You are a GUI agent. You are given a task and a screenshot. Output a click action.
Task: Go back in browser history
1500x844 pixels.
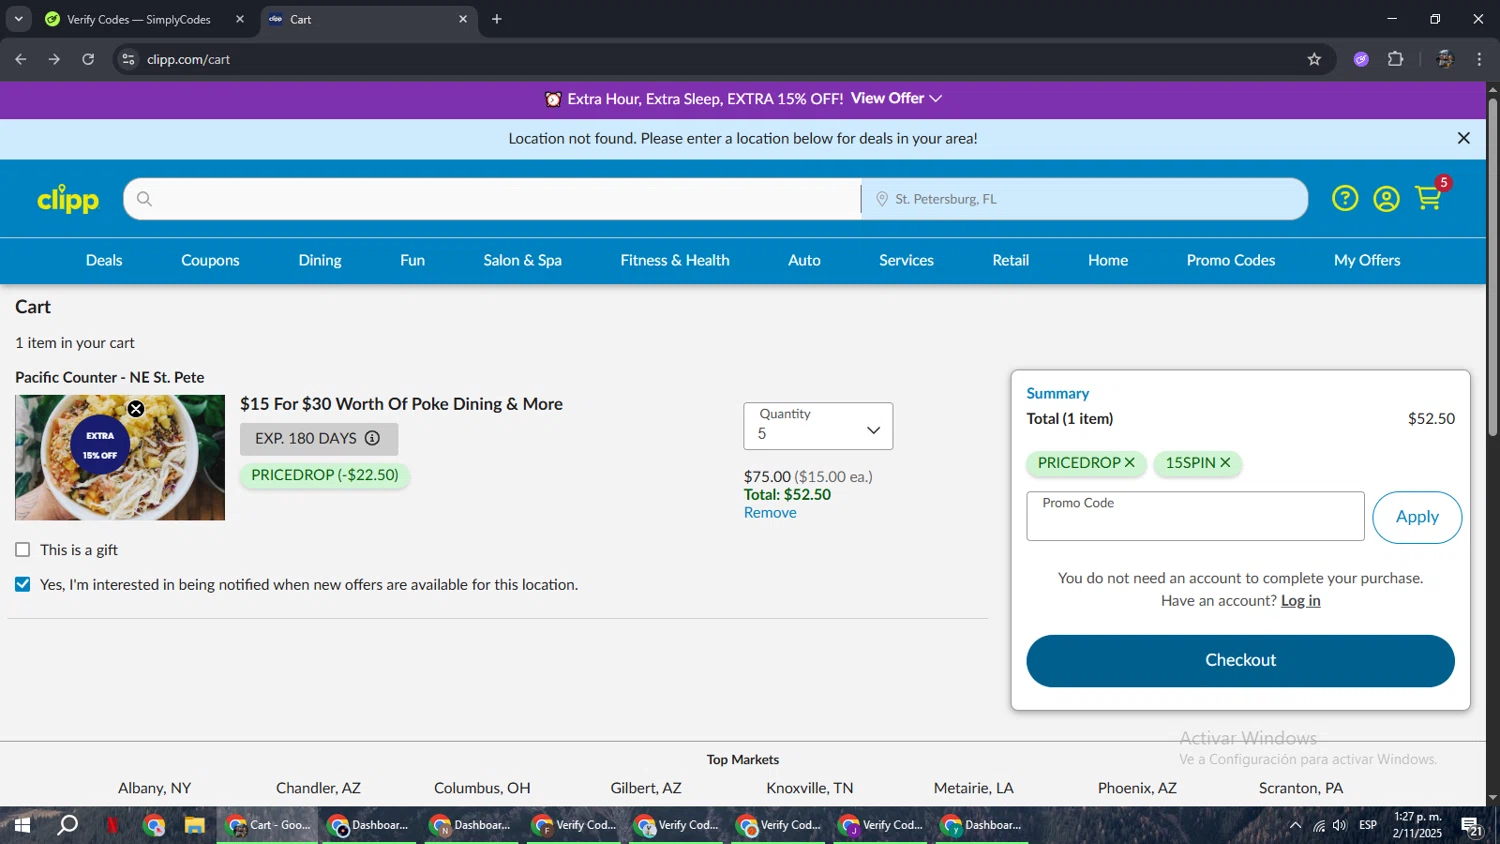20,59
